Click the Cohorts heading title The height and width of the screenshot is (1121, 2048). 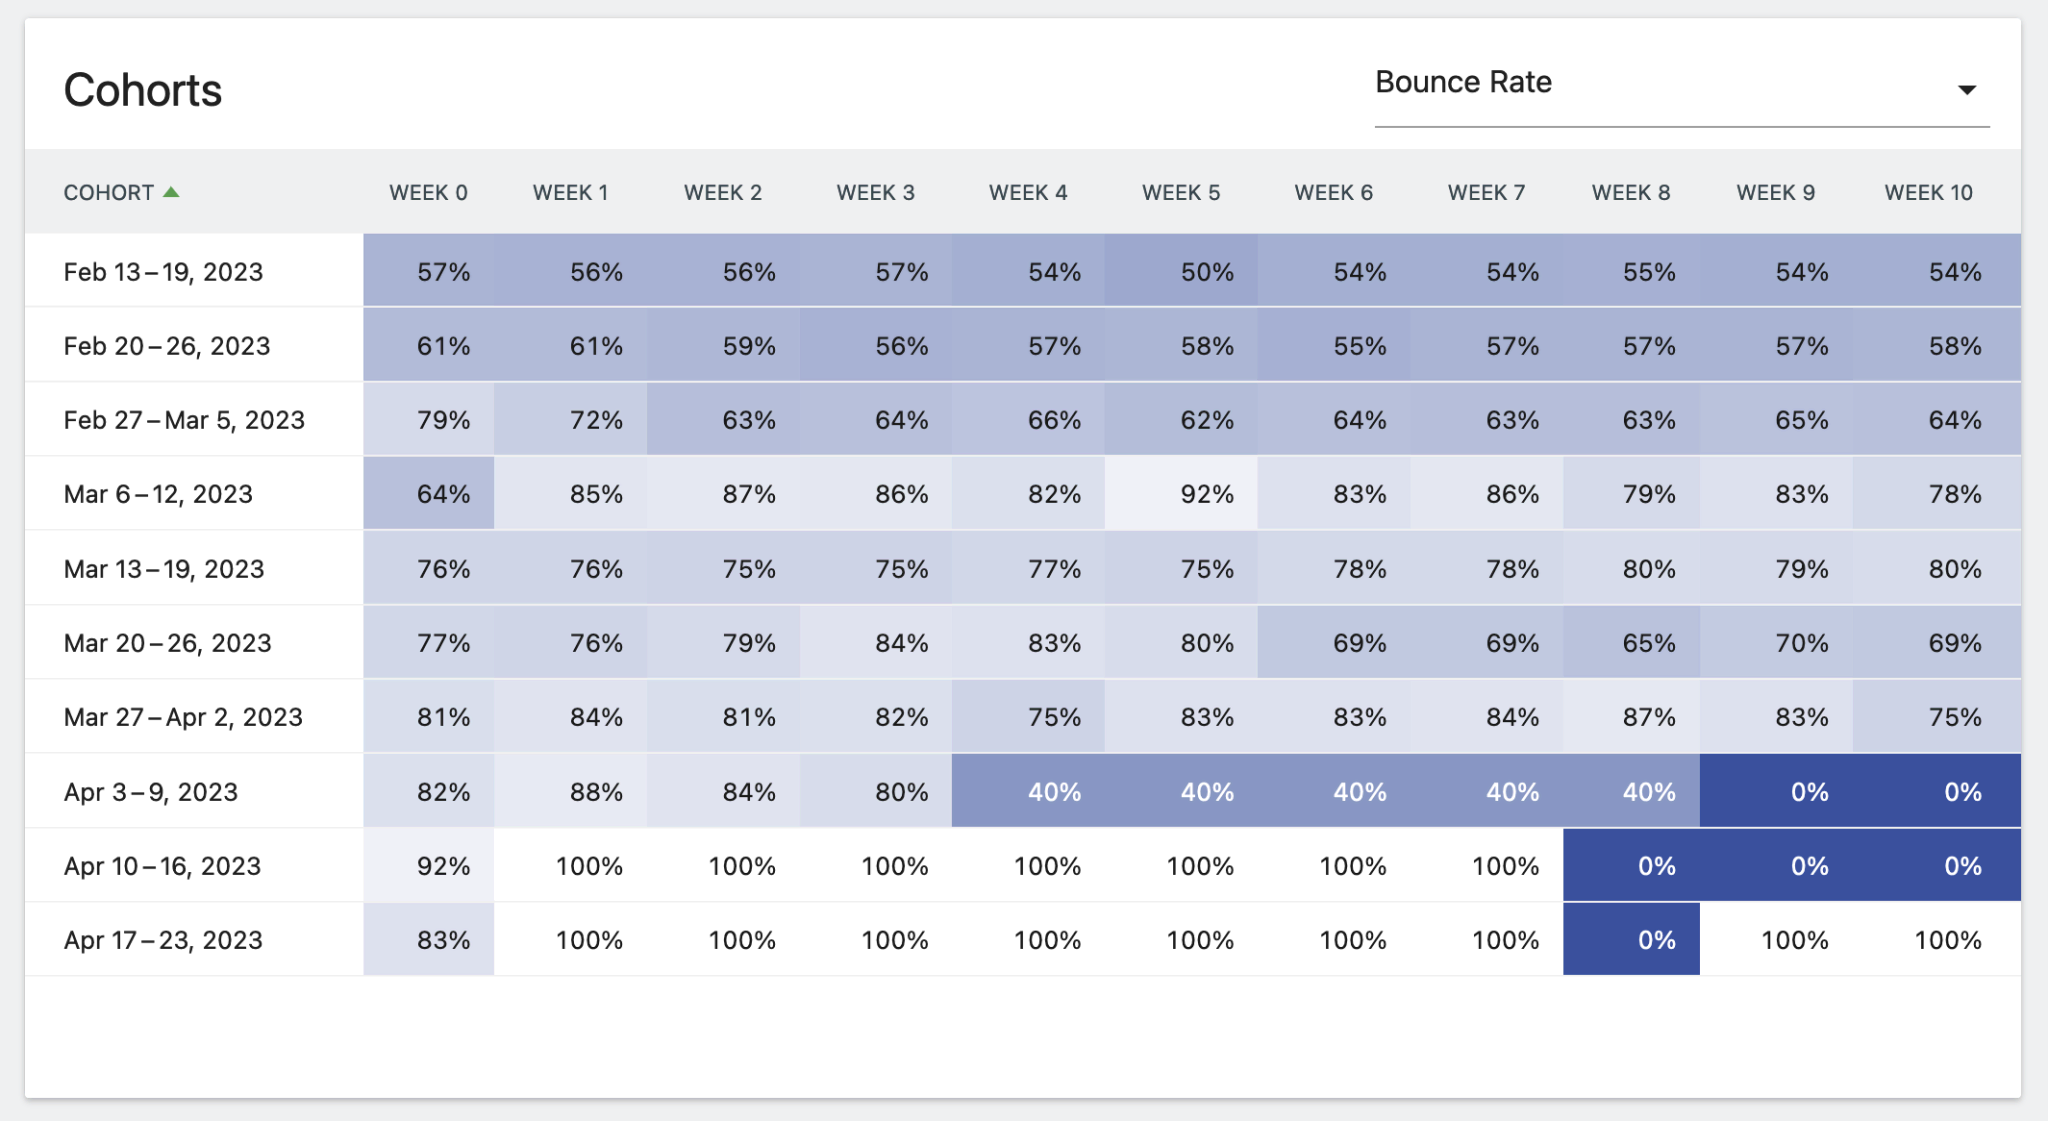click(142, 89)
